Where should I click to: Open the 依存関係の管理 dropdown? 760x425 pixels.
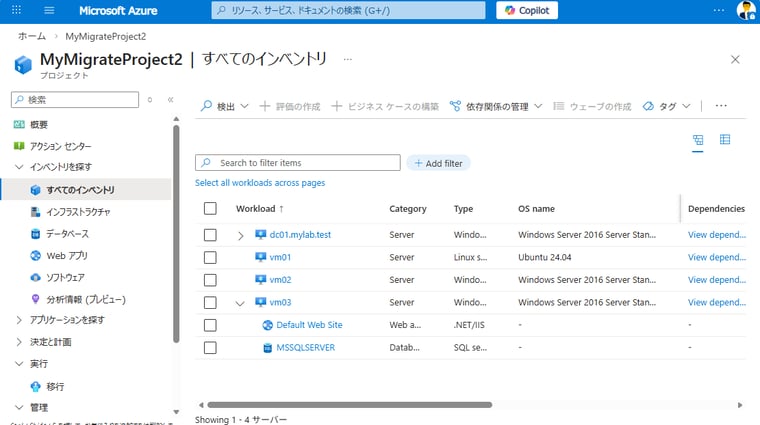click(496, 106)
